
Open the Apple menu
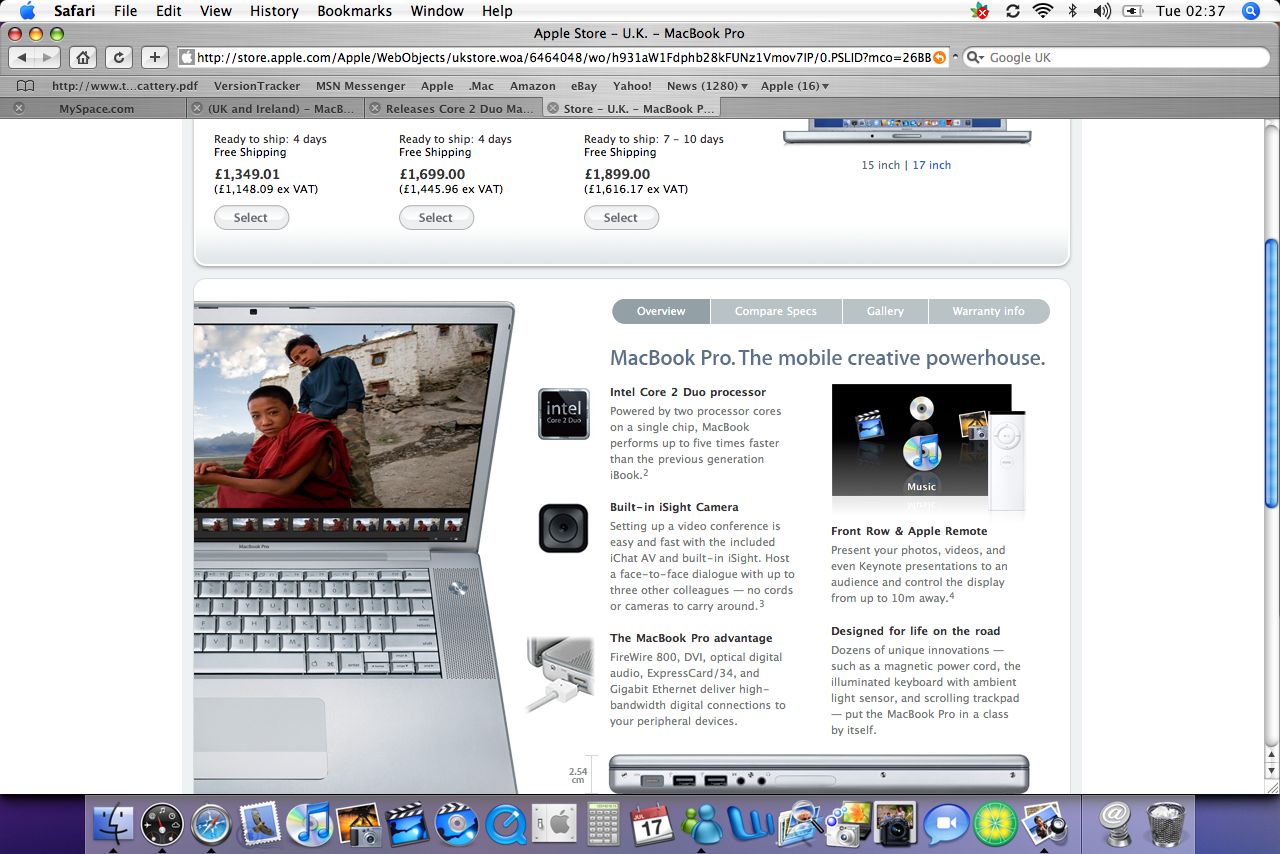tap(27, 11)
